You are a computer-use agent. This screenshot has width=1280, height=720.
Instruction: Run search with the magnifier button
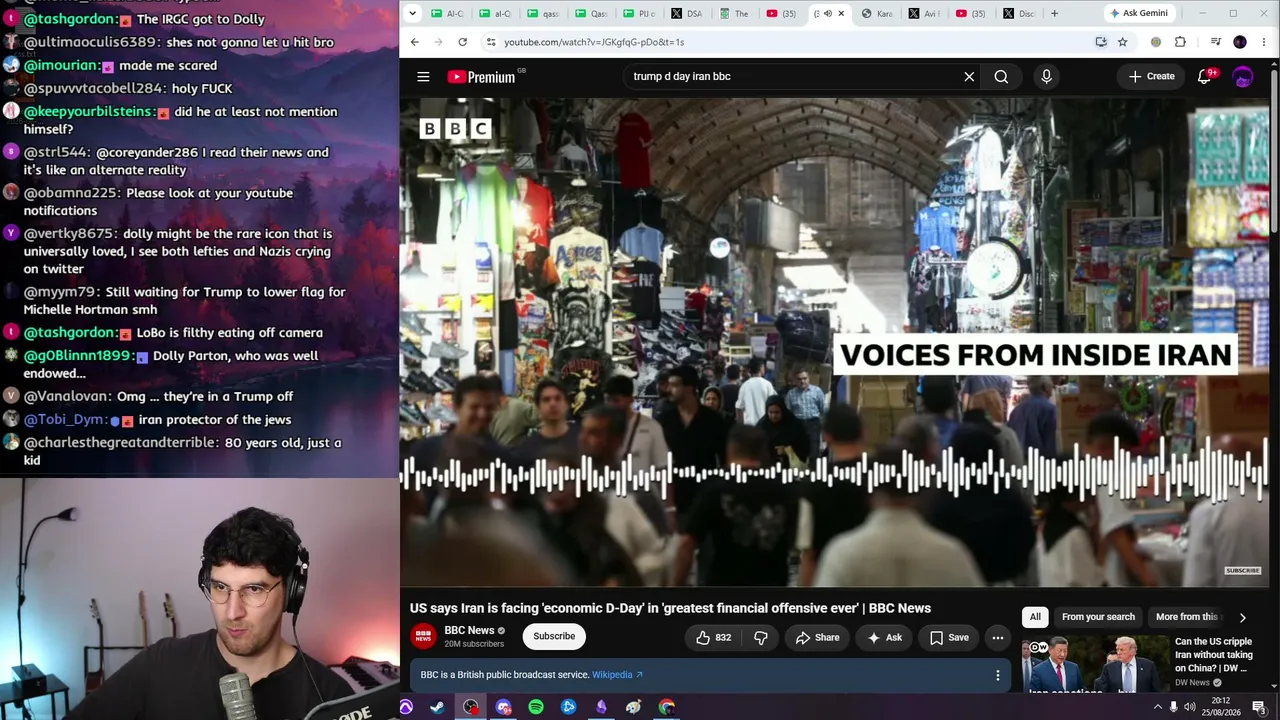1001,77
